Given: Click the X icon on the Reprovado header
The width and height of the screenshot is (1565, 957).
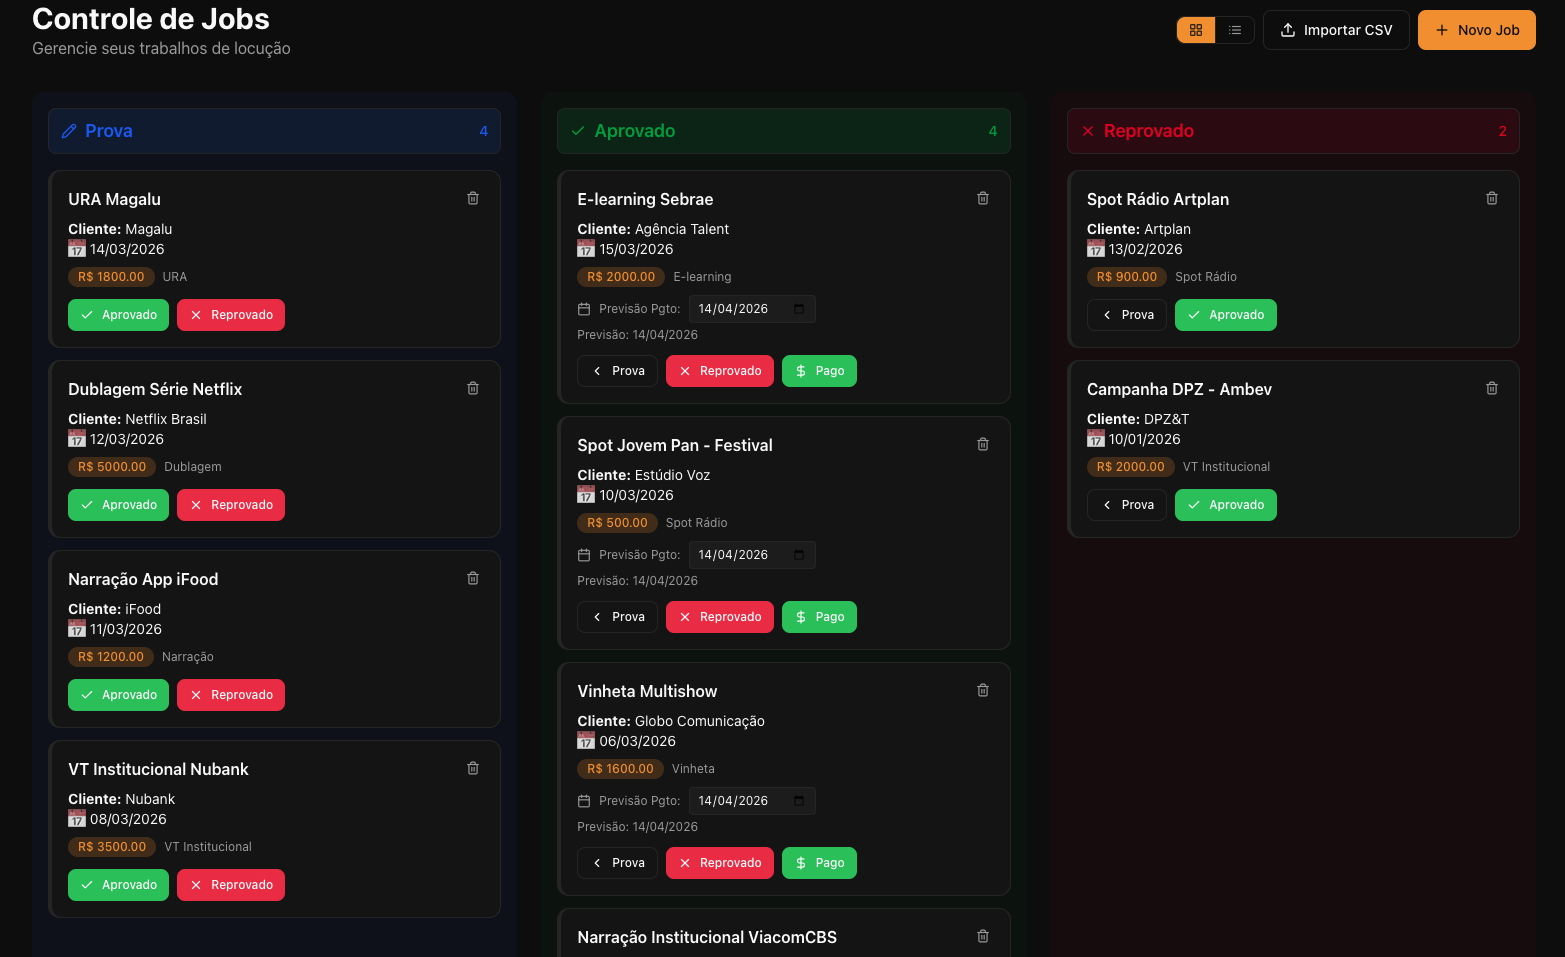Looking at the screenshot, I should click(x=1088, y=130).
